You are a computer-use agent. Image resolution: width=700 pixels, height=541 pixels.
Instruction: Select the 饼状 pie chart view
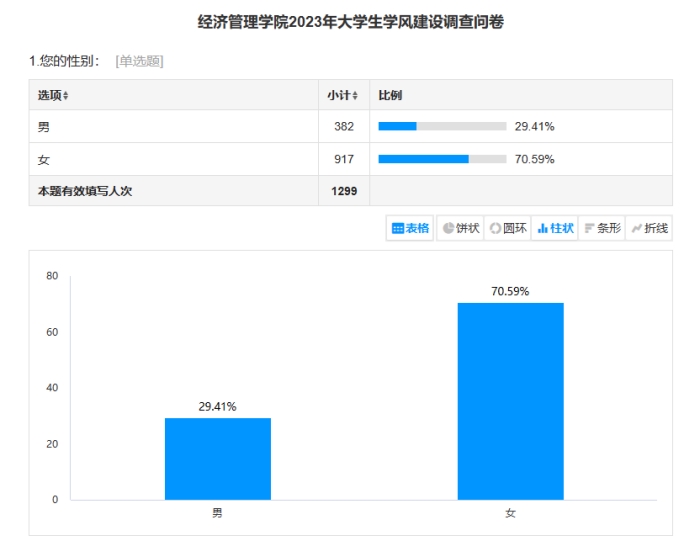[460, 228]
